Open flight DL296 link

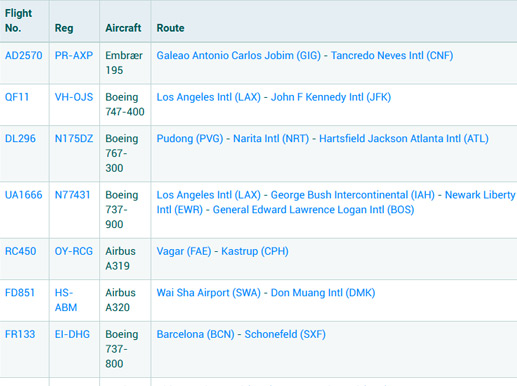pyautogui.click(x=20, y=138)
